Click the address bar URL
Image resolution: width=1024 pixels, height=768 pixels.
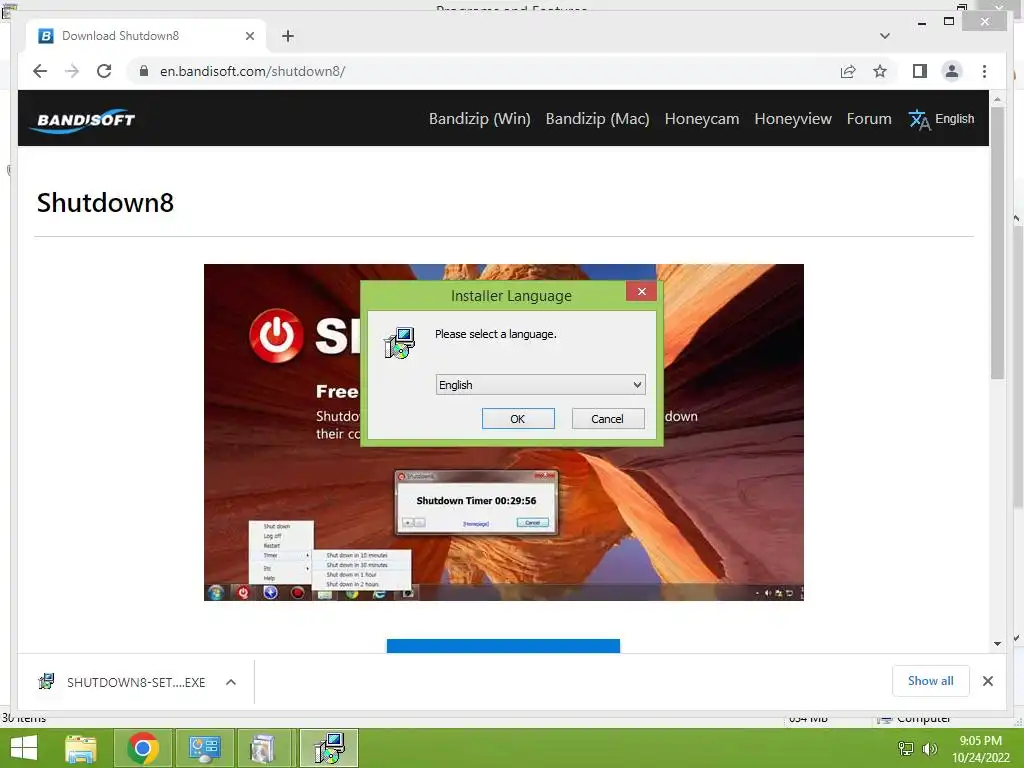click(x=252, y=71)
